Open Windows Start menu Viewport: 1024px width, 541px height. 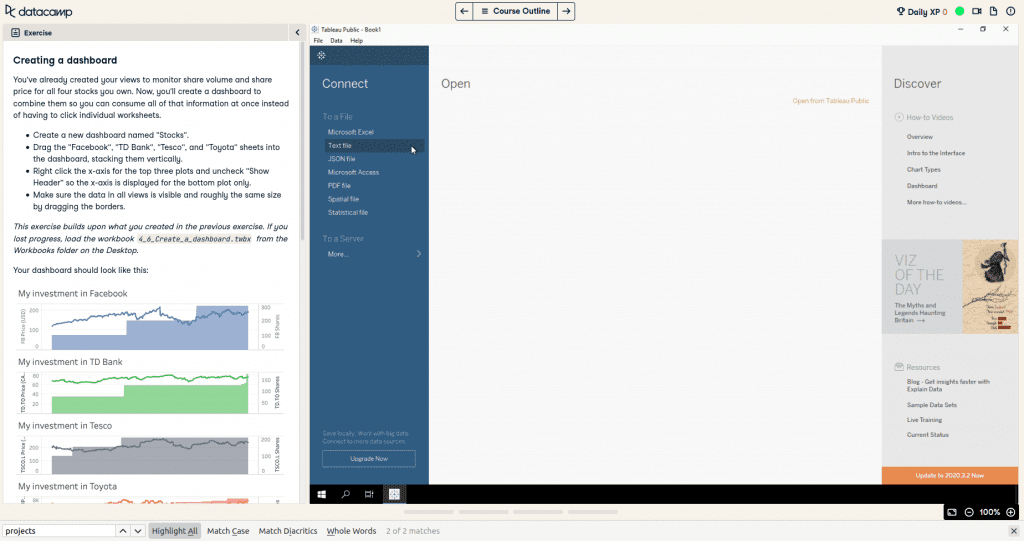point(321,495)
